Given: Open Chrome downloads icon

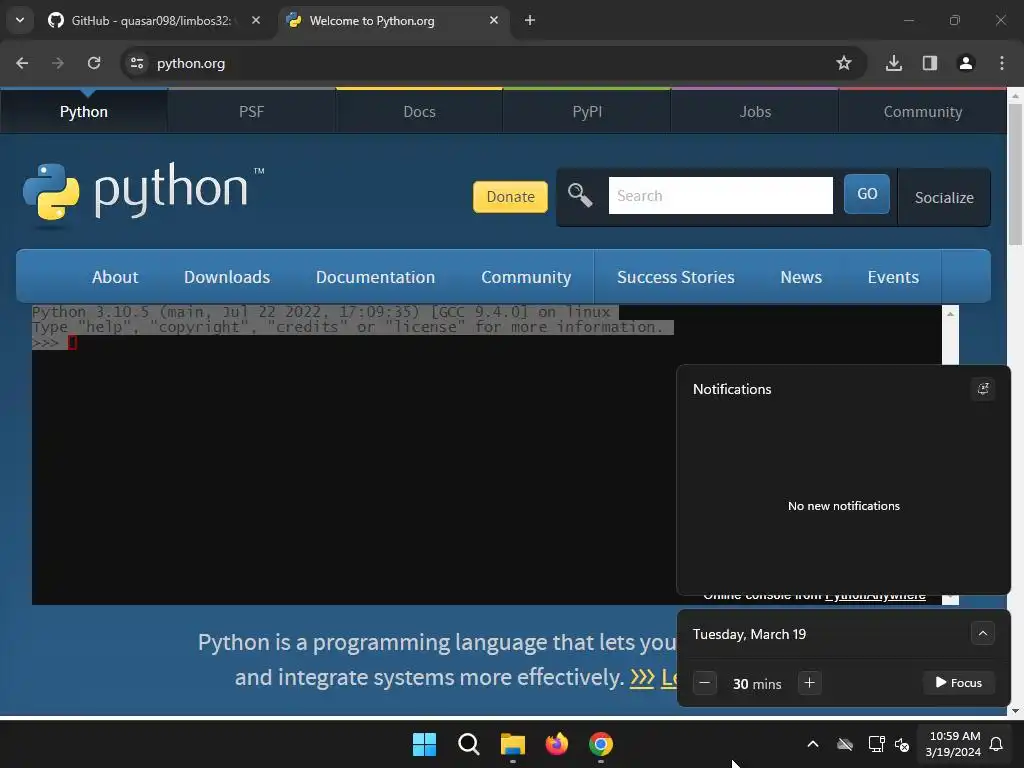Looking at the screenshot, I should click(x=893, y=63).
